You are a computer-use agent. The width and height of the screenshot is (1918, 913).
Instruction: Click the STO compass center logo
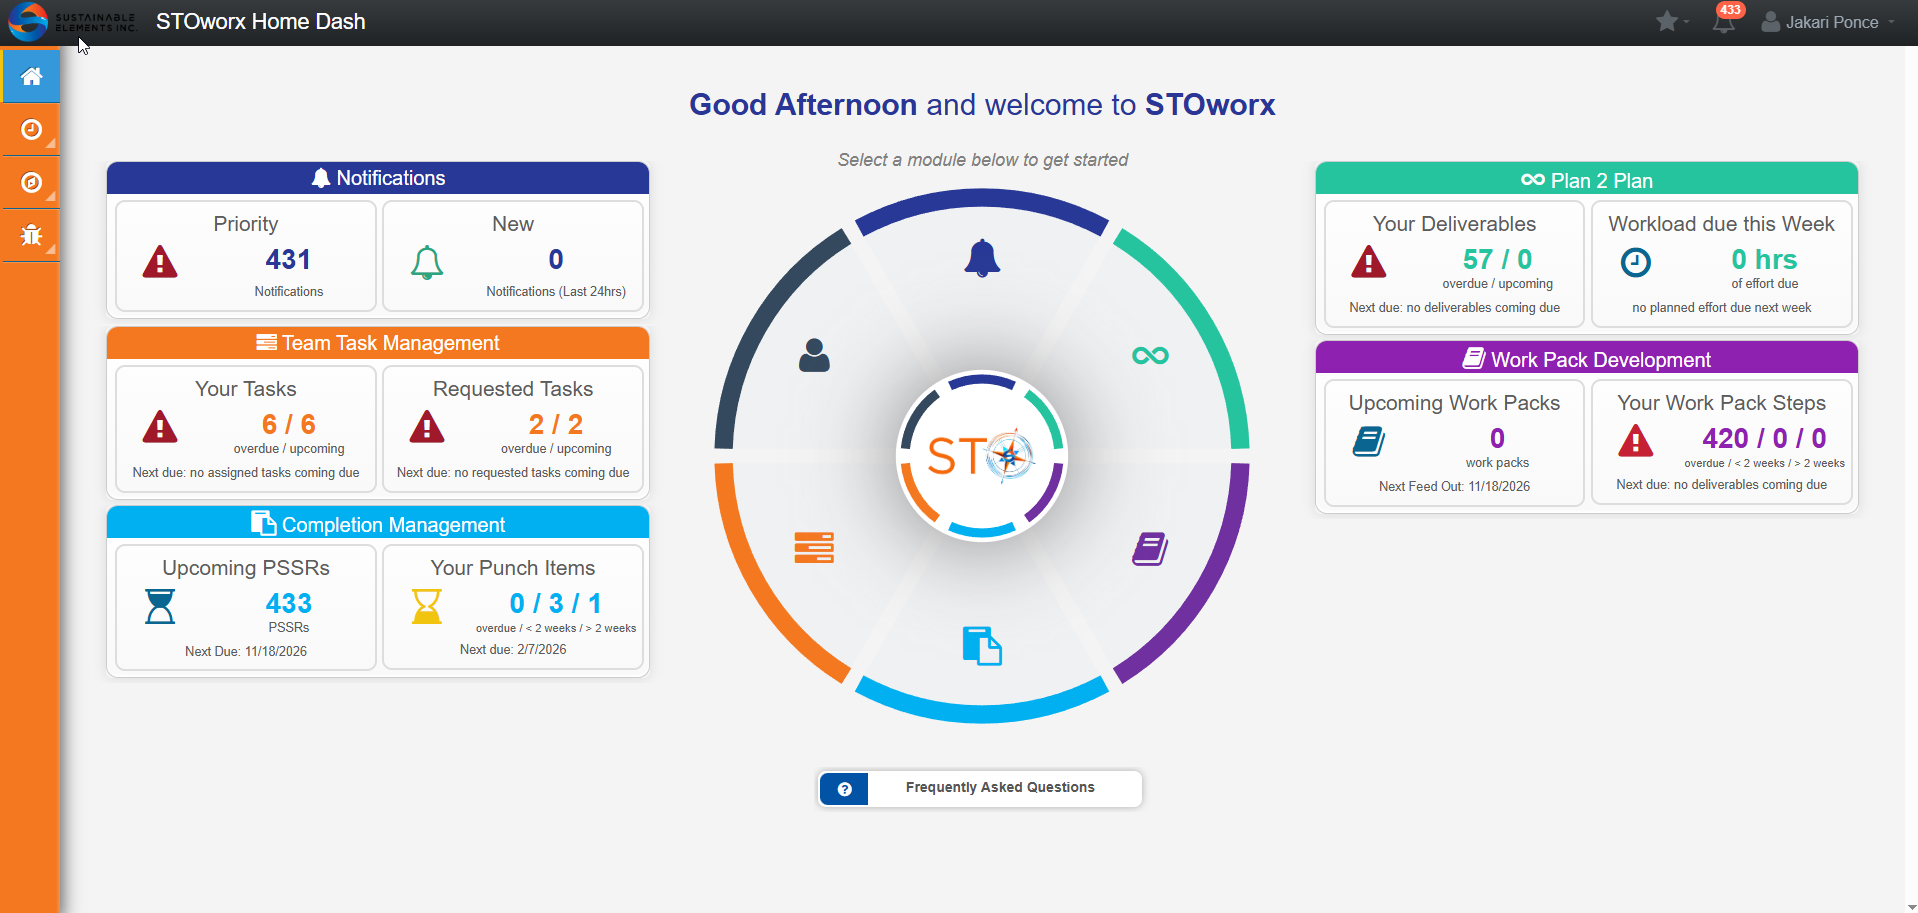point(982,456)
